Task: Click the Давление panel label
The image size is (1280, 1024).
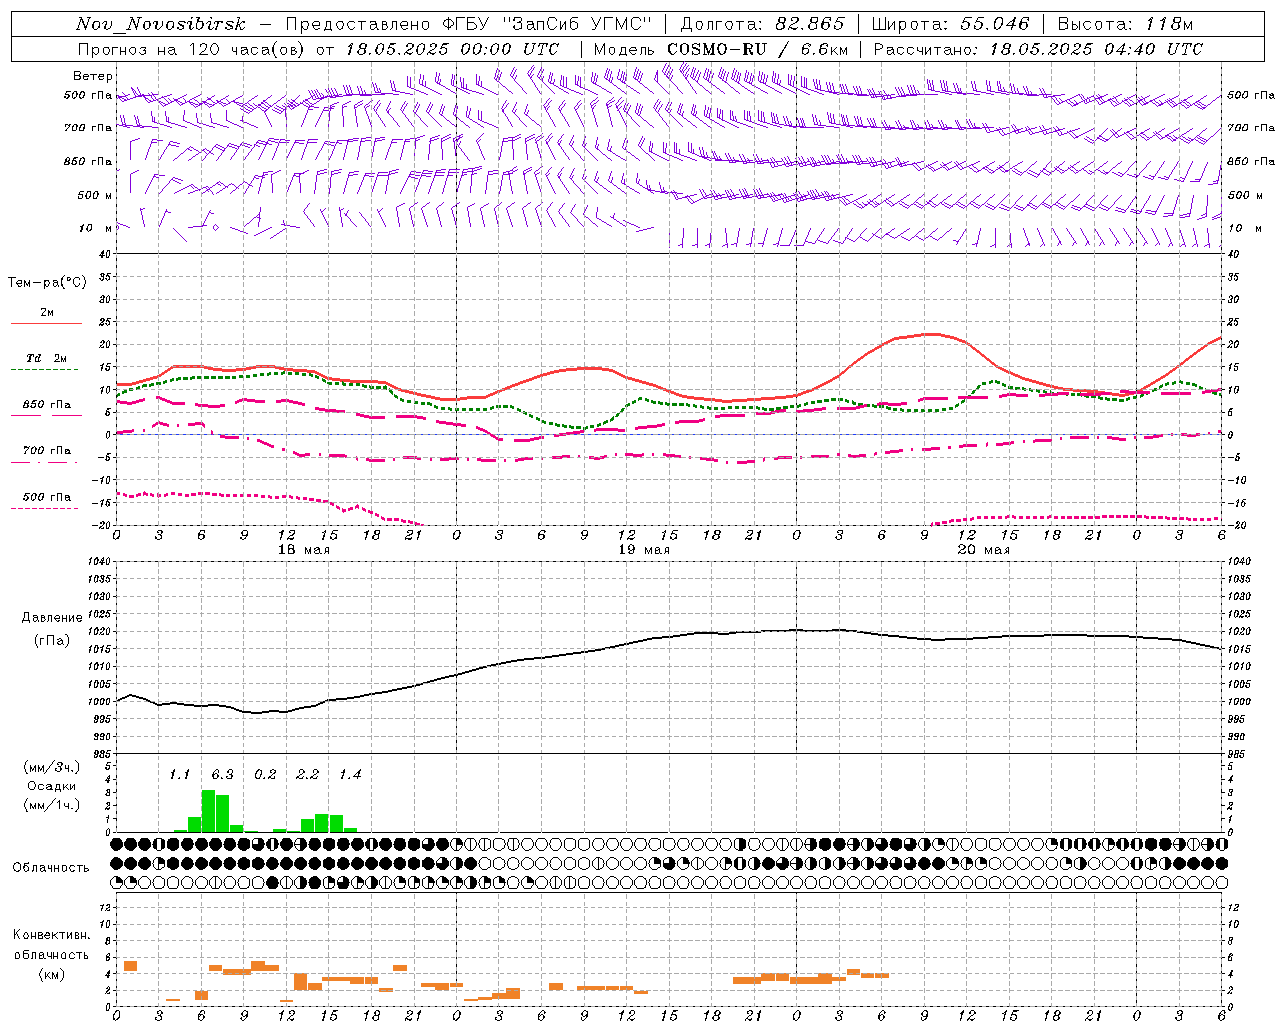Action: 52,618
